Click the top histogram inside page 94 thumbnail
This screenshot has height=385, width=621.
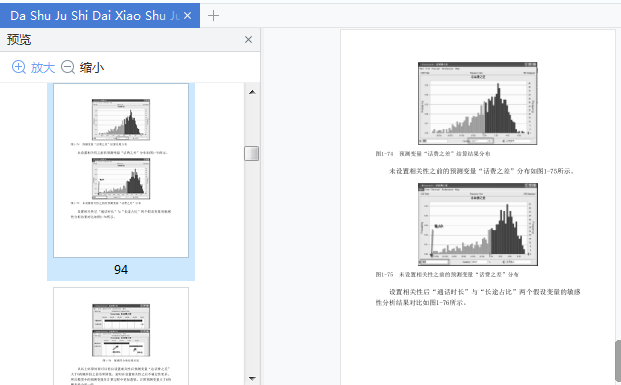click(121, 120)
